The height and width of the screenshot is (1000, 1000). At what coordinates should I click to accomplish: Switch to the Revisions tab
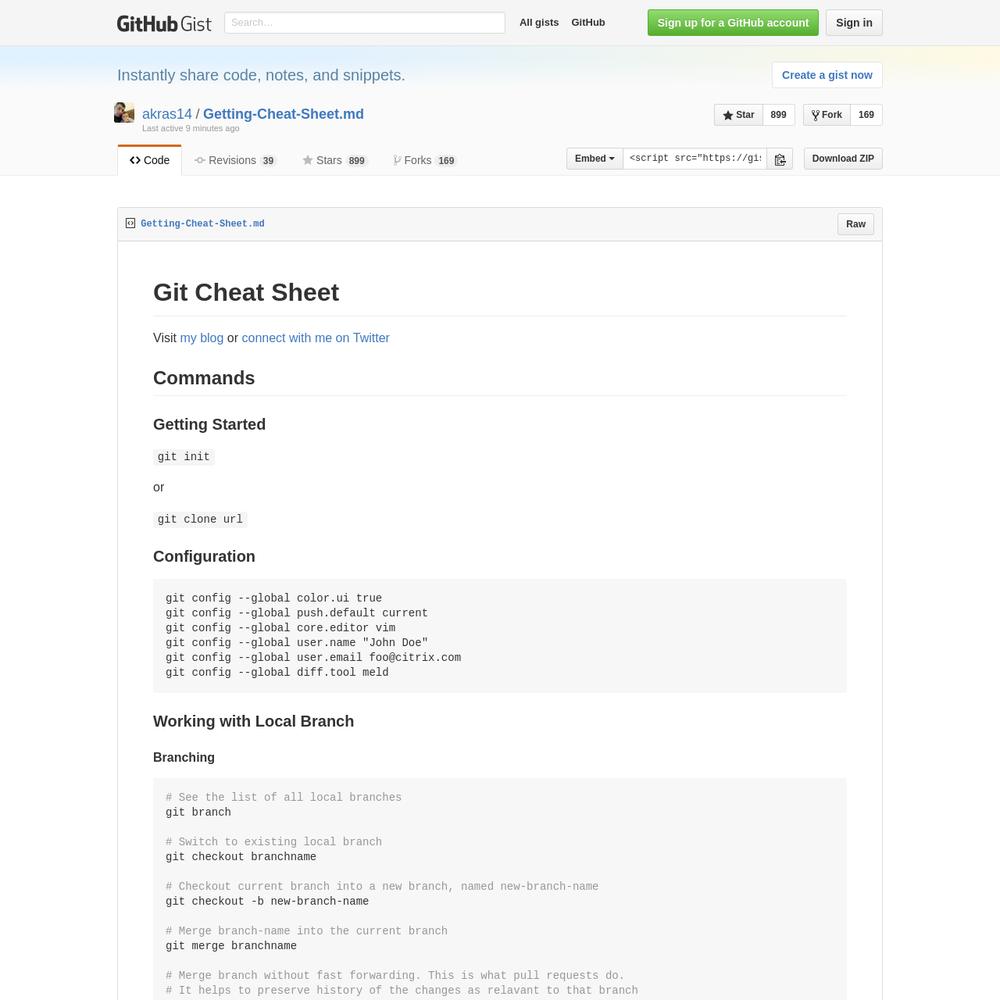pos(235,160)
